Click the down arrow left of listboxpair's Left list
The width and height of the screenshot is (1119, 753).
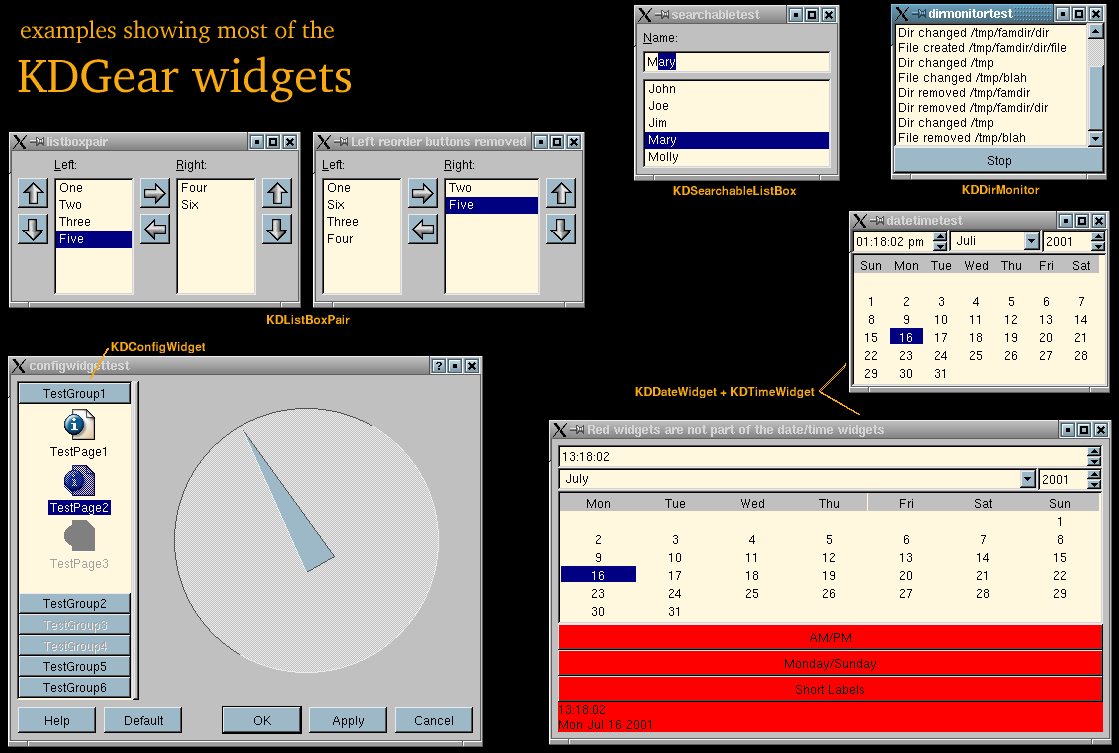point(33,230)
